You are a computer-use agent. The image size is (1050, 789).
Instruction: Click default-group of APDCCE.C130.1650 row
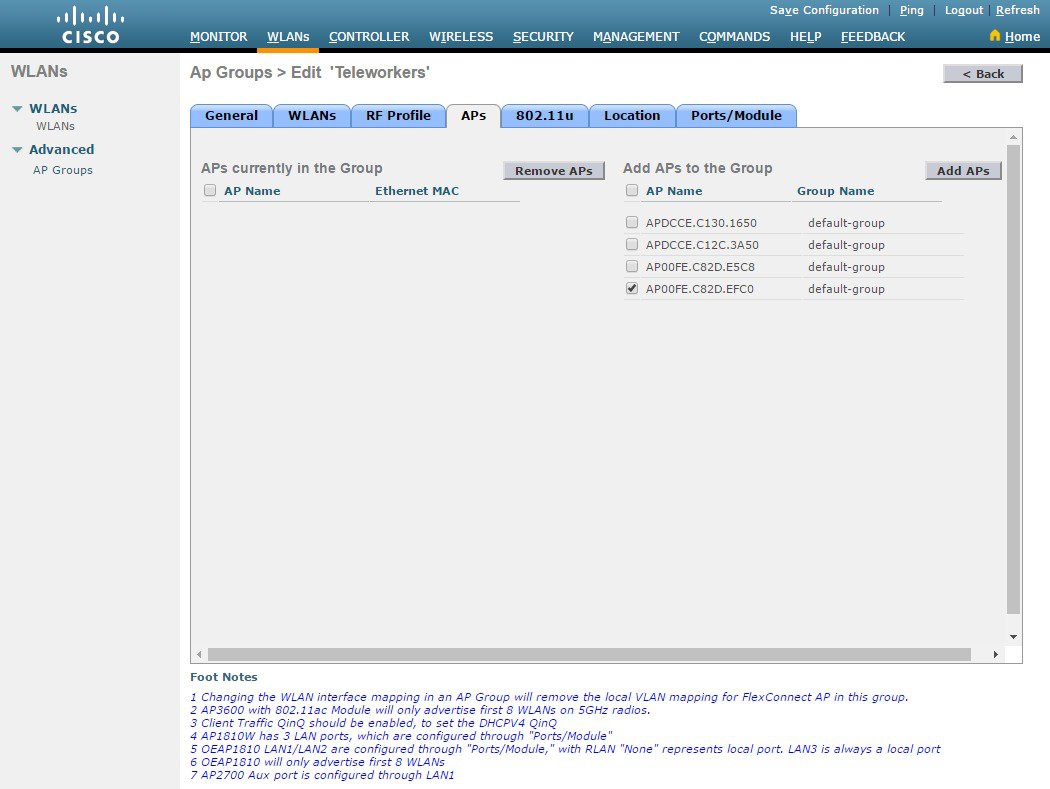[x=846, y=223]
